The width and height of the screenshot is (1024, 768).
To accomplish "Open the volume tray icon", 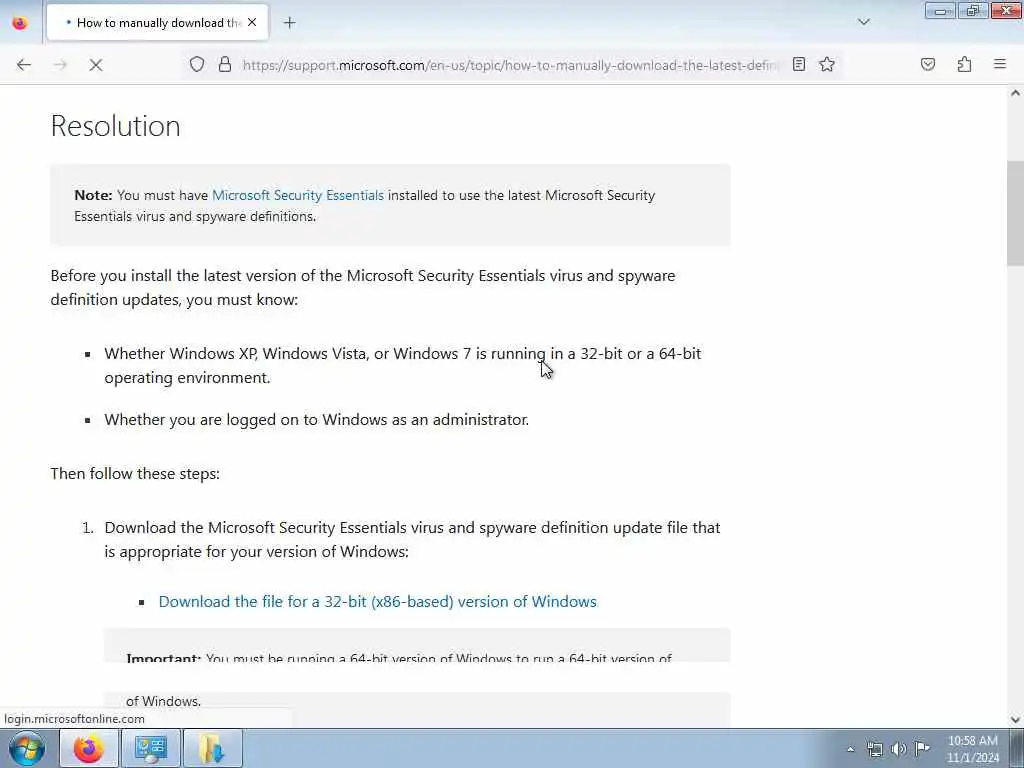I will [899, 749].
